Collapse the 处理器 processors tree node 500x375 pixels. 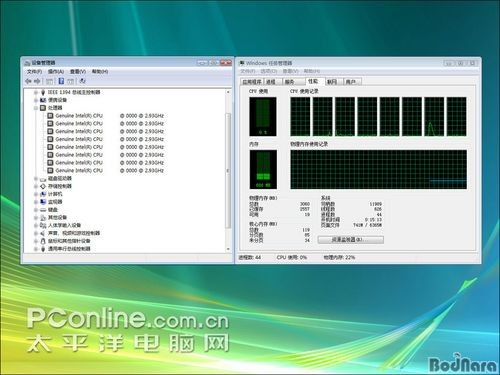(36, 108)
